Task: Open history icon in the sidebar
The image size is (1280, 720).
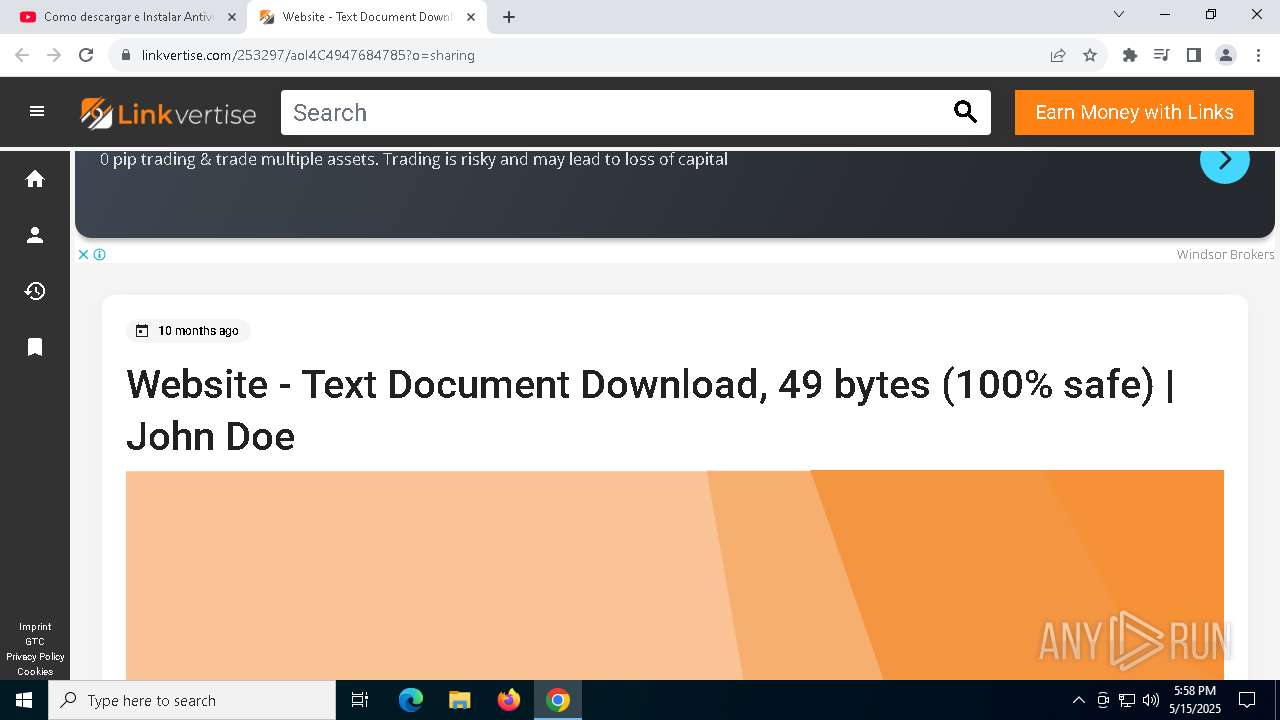Action: pyautogui.click(x=35, y=291)
